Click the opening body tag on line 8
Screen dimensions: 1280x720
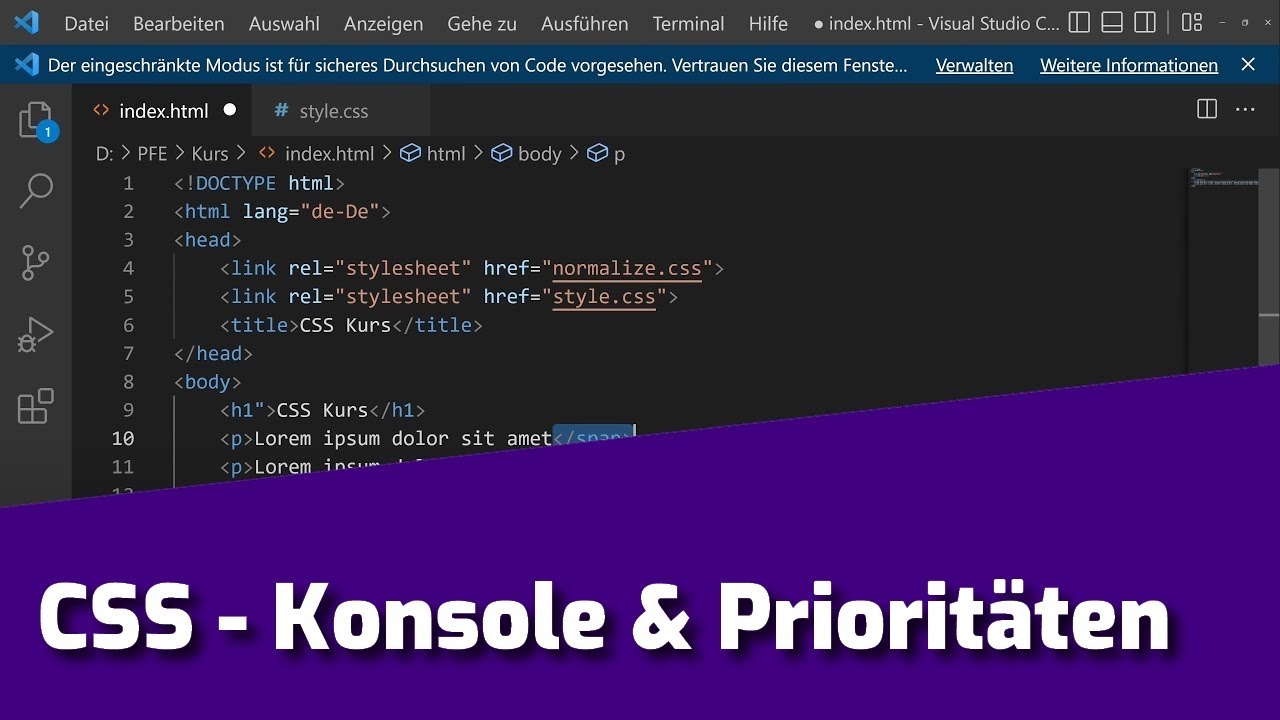click(x=208, y=382)
